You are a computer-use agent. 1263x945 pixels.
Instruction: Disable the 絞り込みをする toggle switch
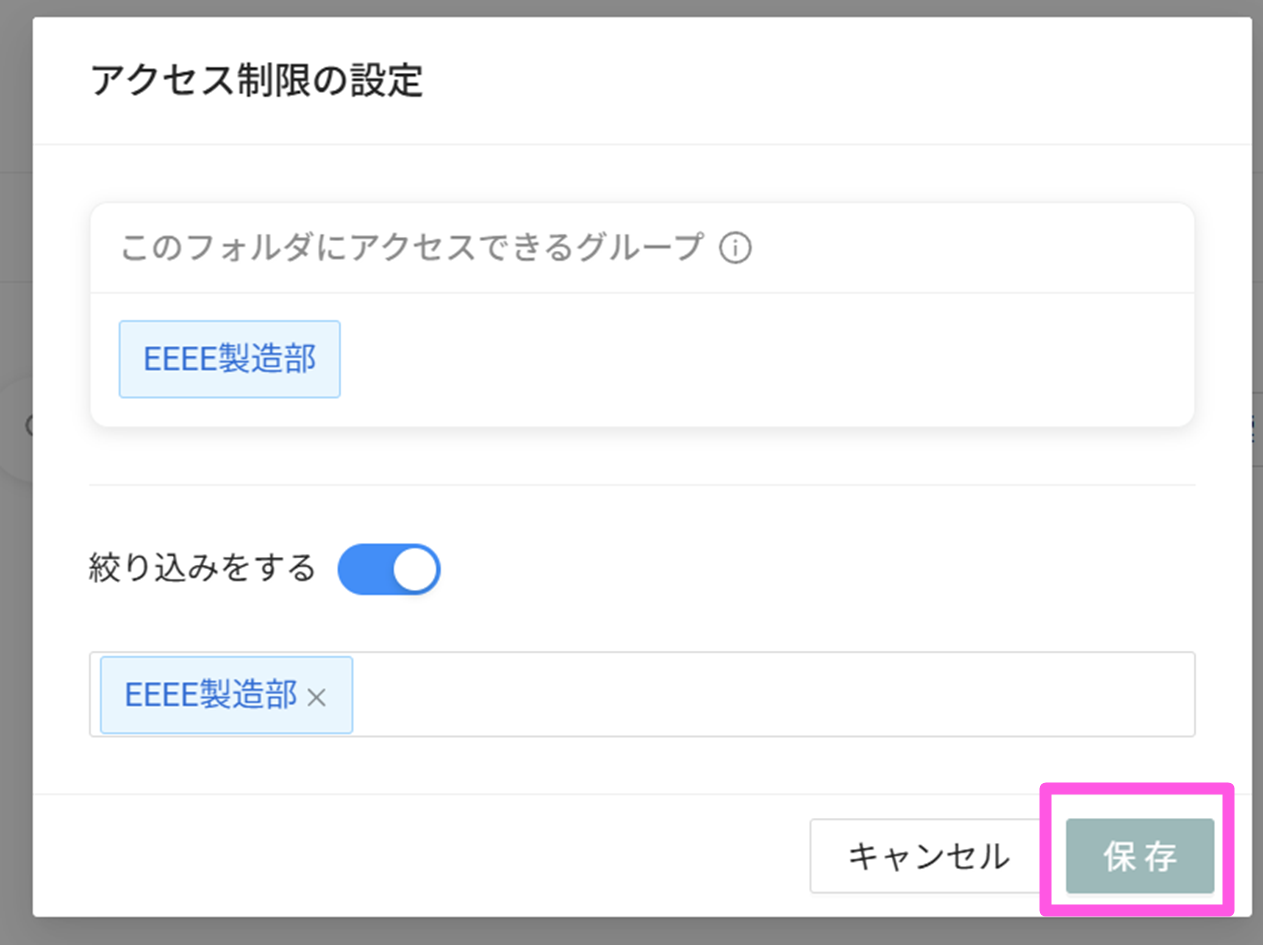[389, 570]
